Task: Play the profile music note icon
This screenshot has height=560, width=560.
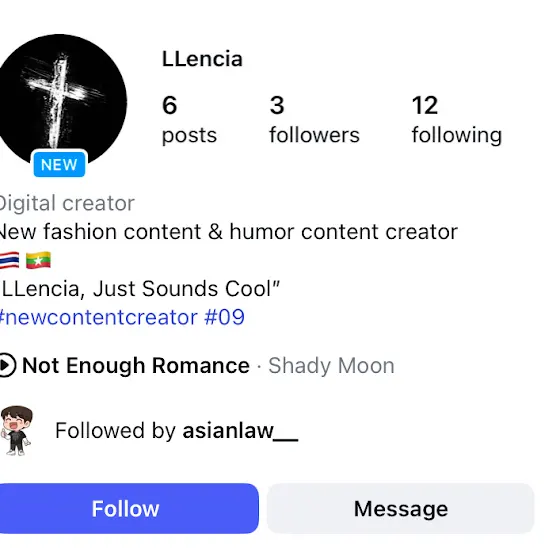Action: click(7, 365)
